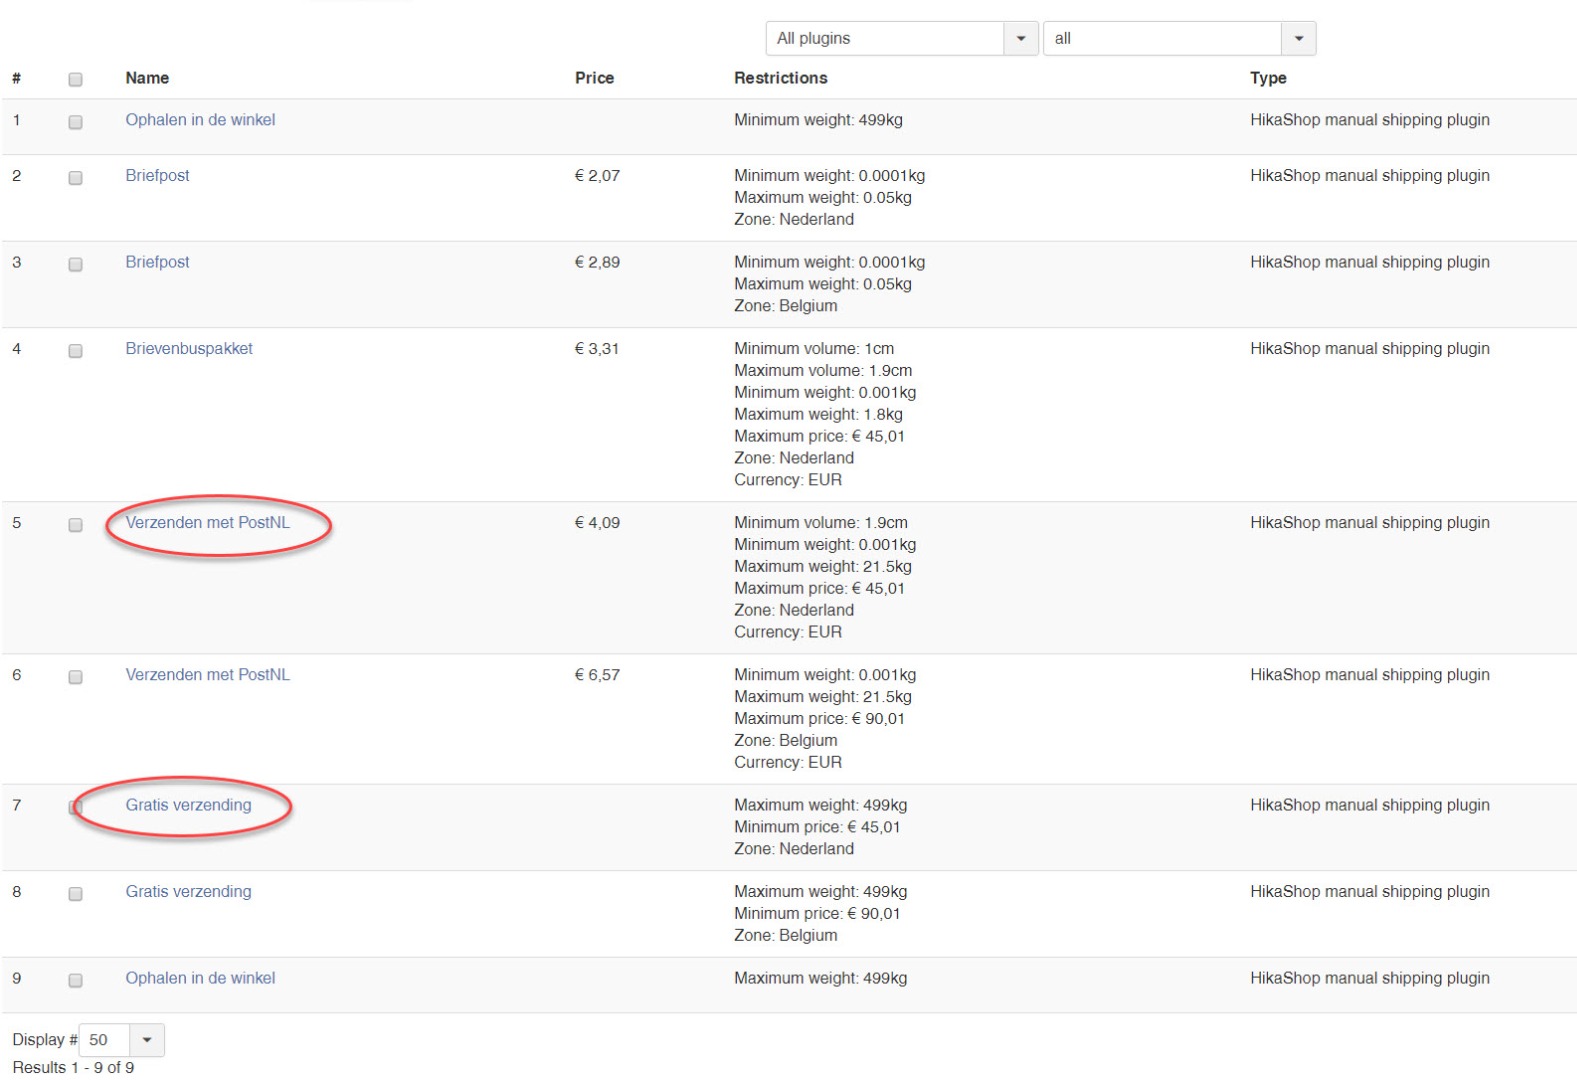1577x1080 pixels.
Task: Click the row number 4 cell
Action: [16, 349]
